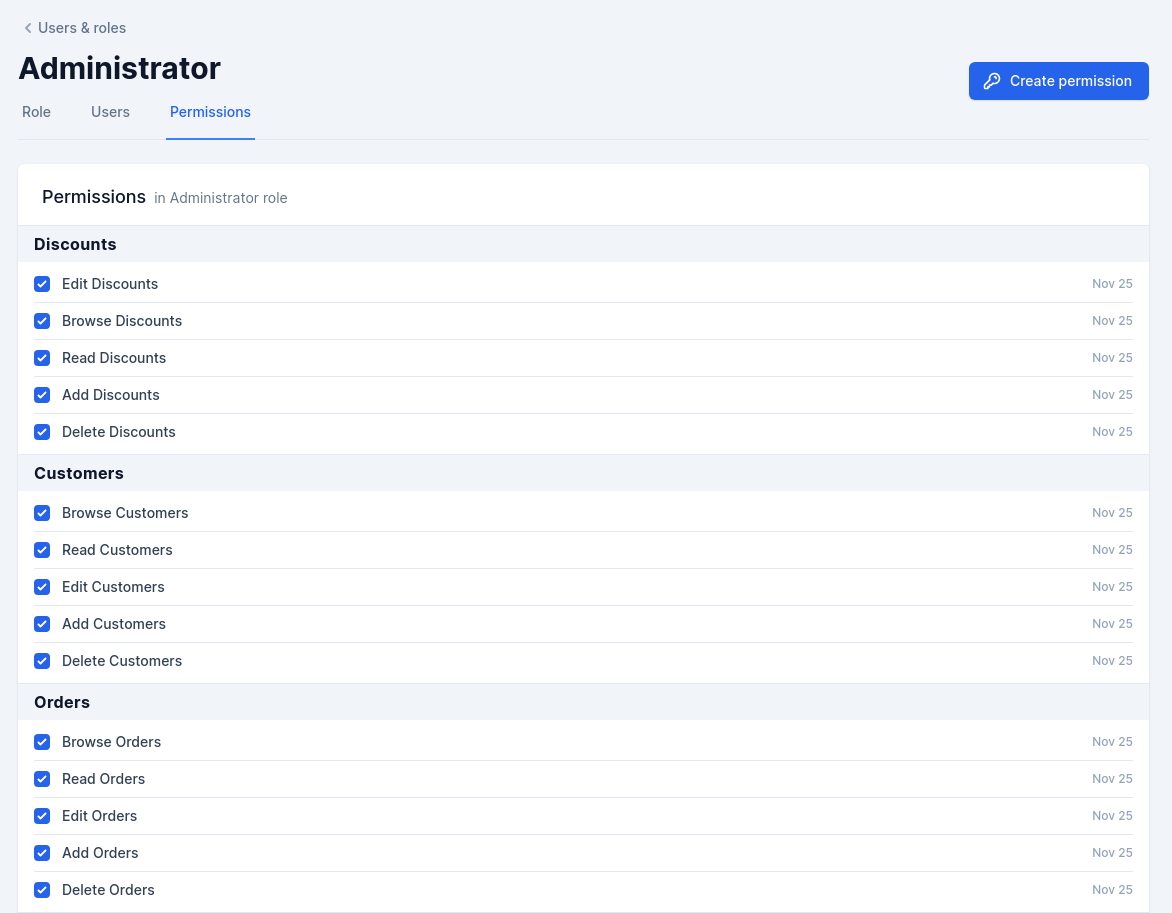Click the 'in Administrator role' subtitle
1172x913 pixels.
tap(220, 198)
